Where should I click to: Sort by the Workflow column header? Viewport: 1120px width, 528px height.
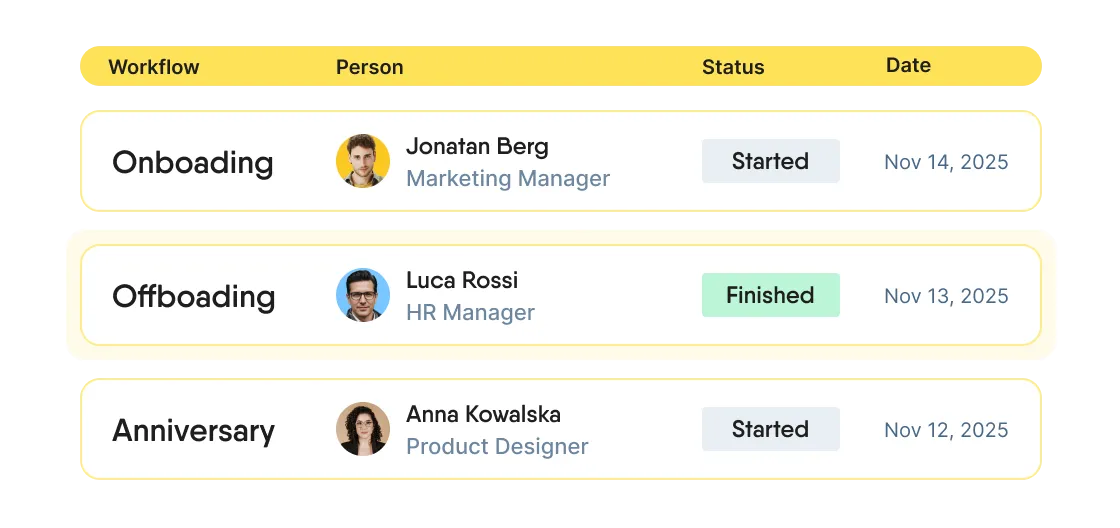[x=154, y=67]
